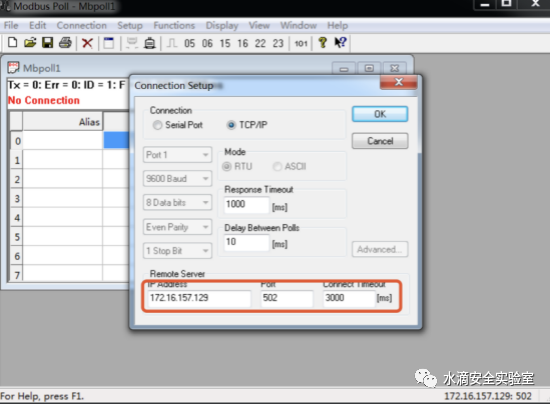Open the Edit menu
Viewport: 552px width, 404px height.
38,26
